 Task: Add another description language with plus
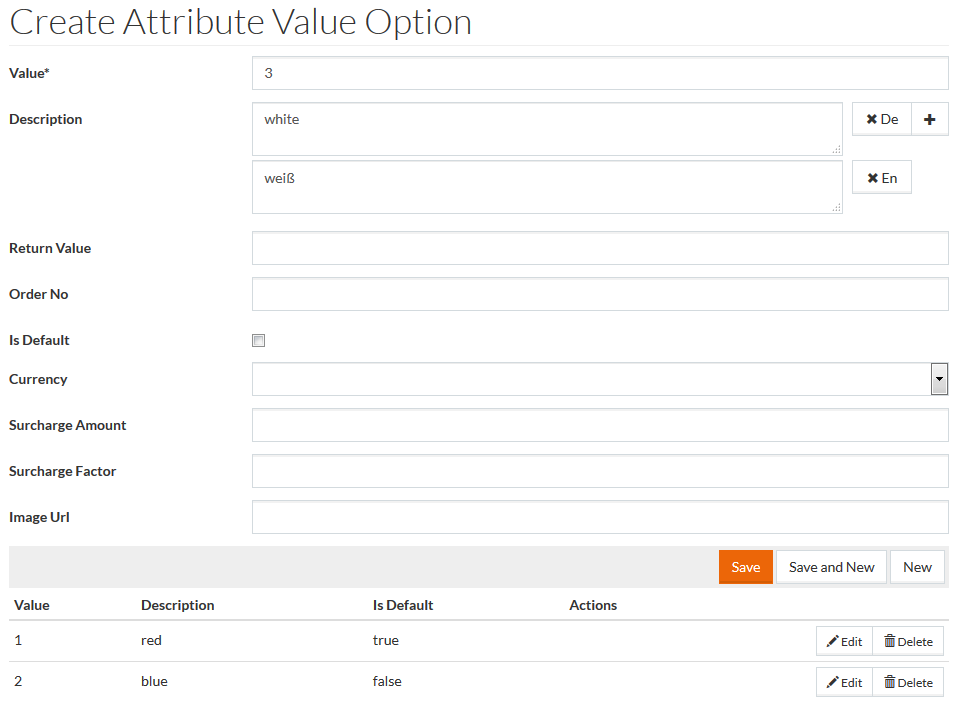(x=929, y=119)
